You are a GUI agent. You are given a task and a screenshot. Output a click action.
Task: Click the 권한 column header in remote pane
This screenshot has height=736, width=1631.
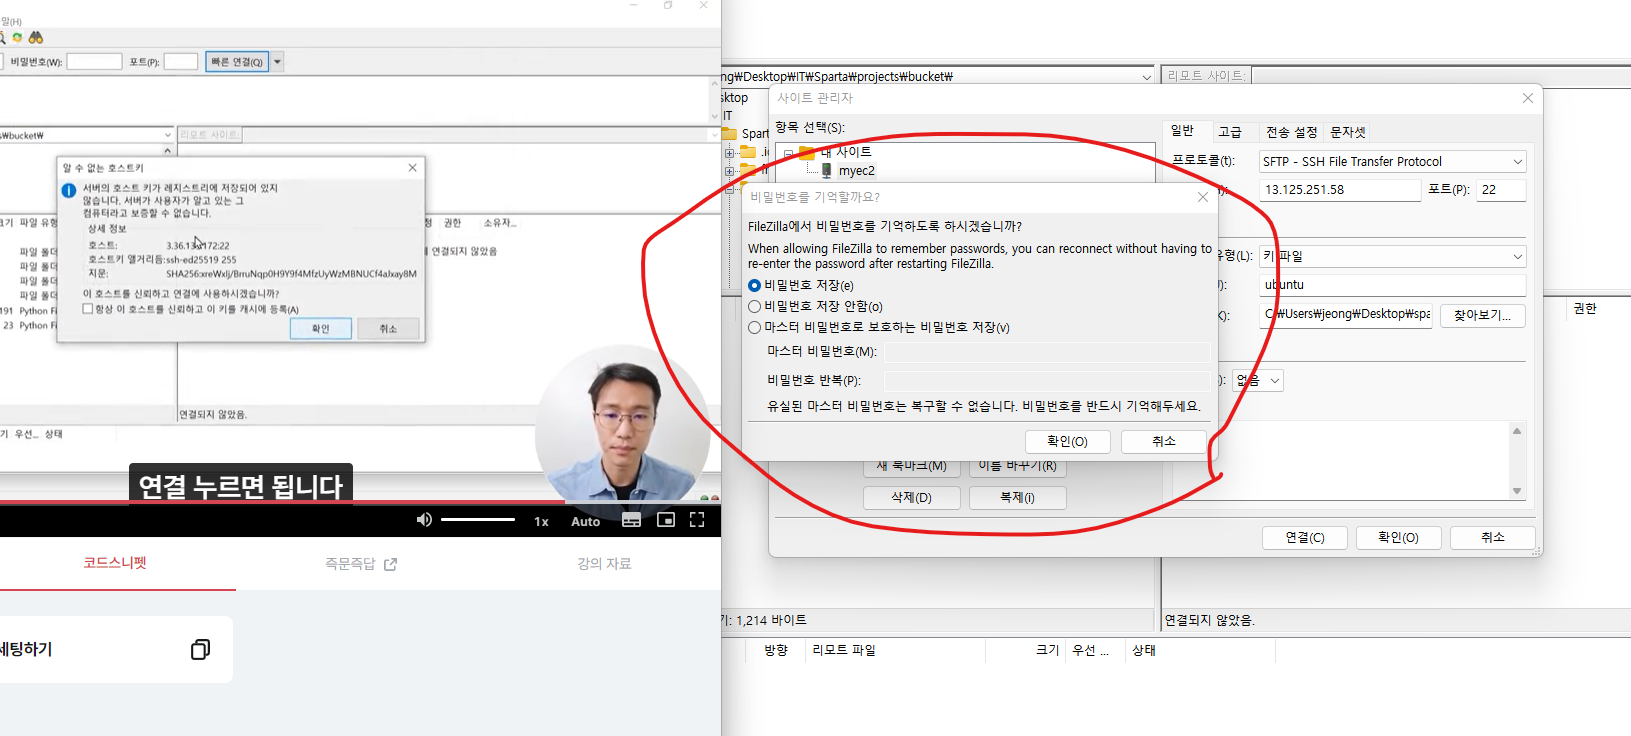tap(1585, 309)
